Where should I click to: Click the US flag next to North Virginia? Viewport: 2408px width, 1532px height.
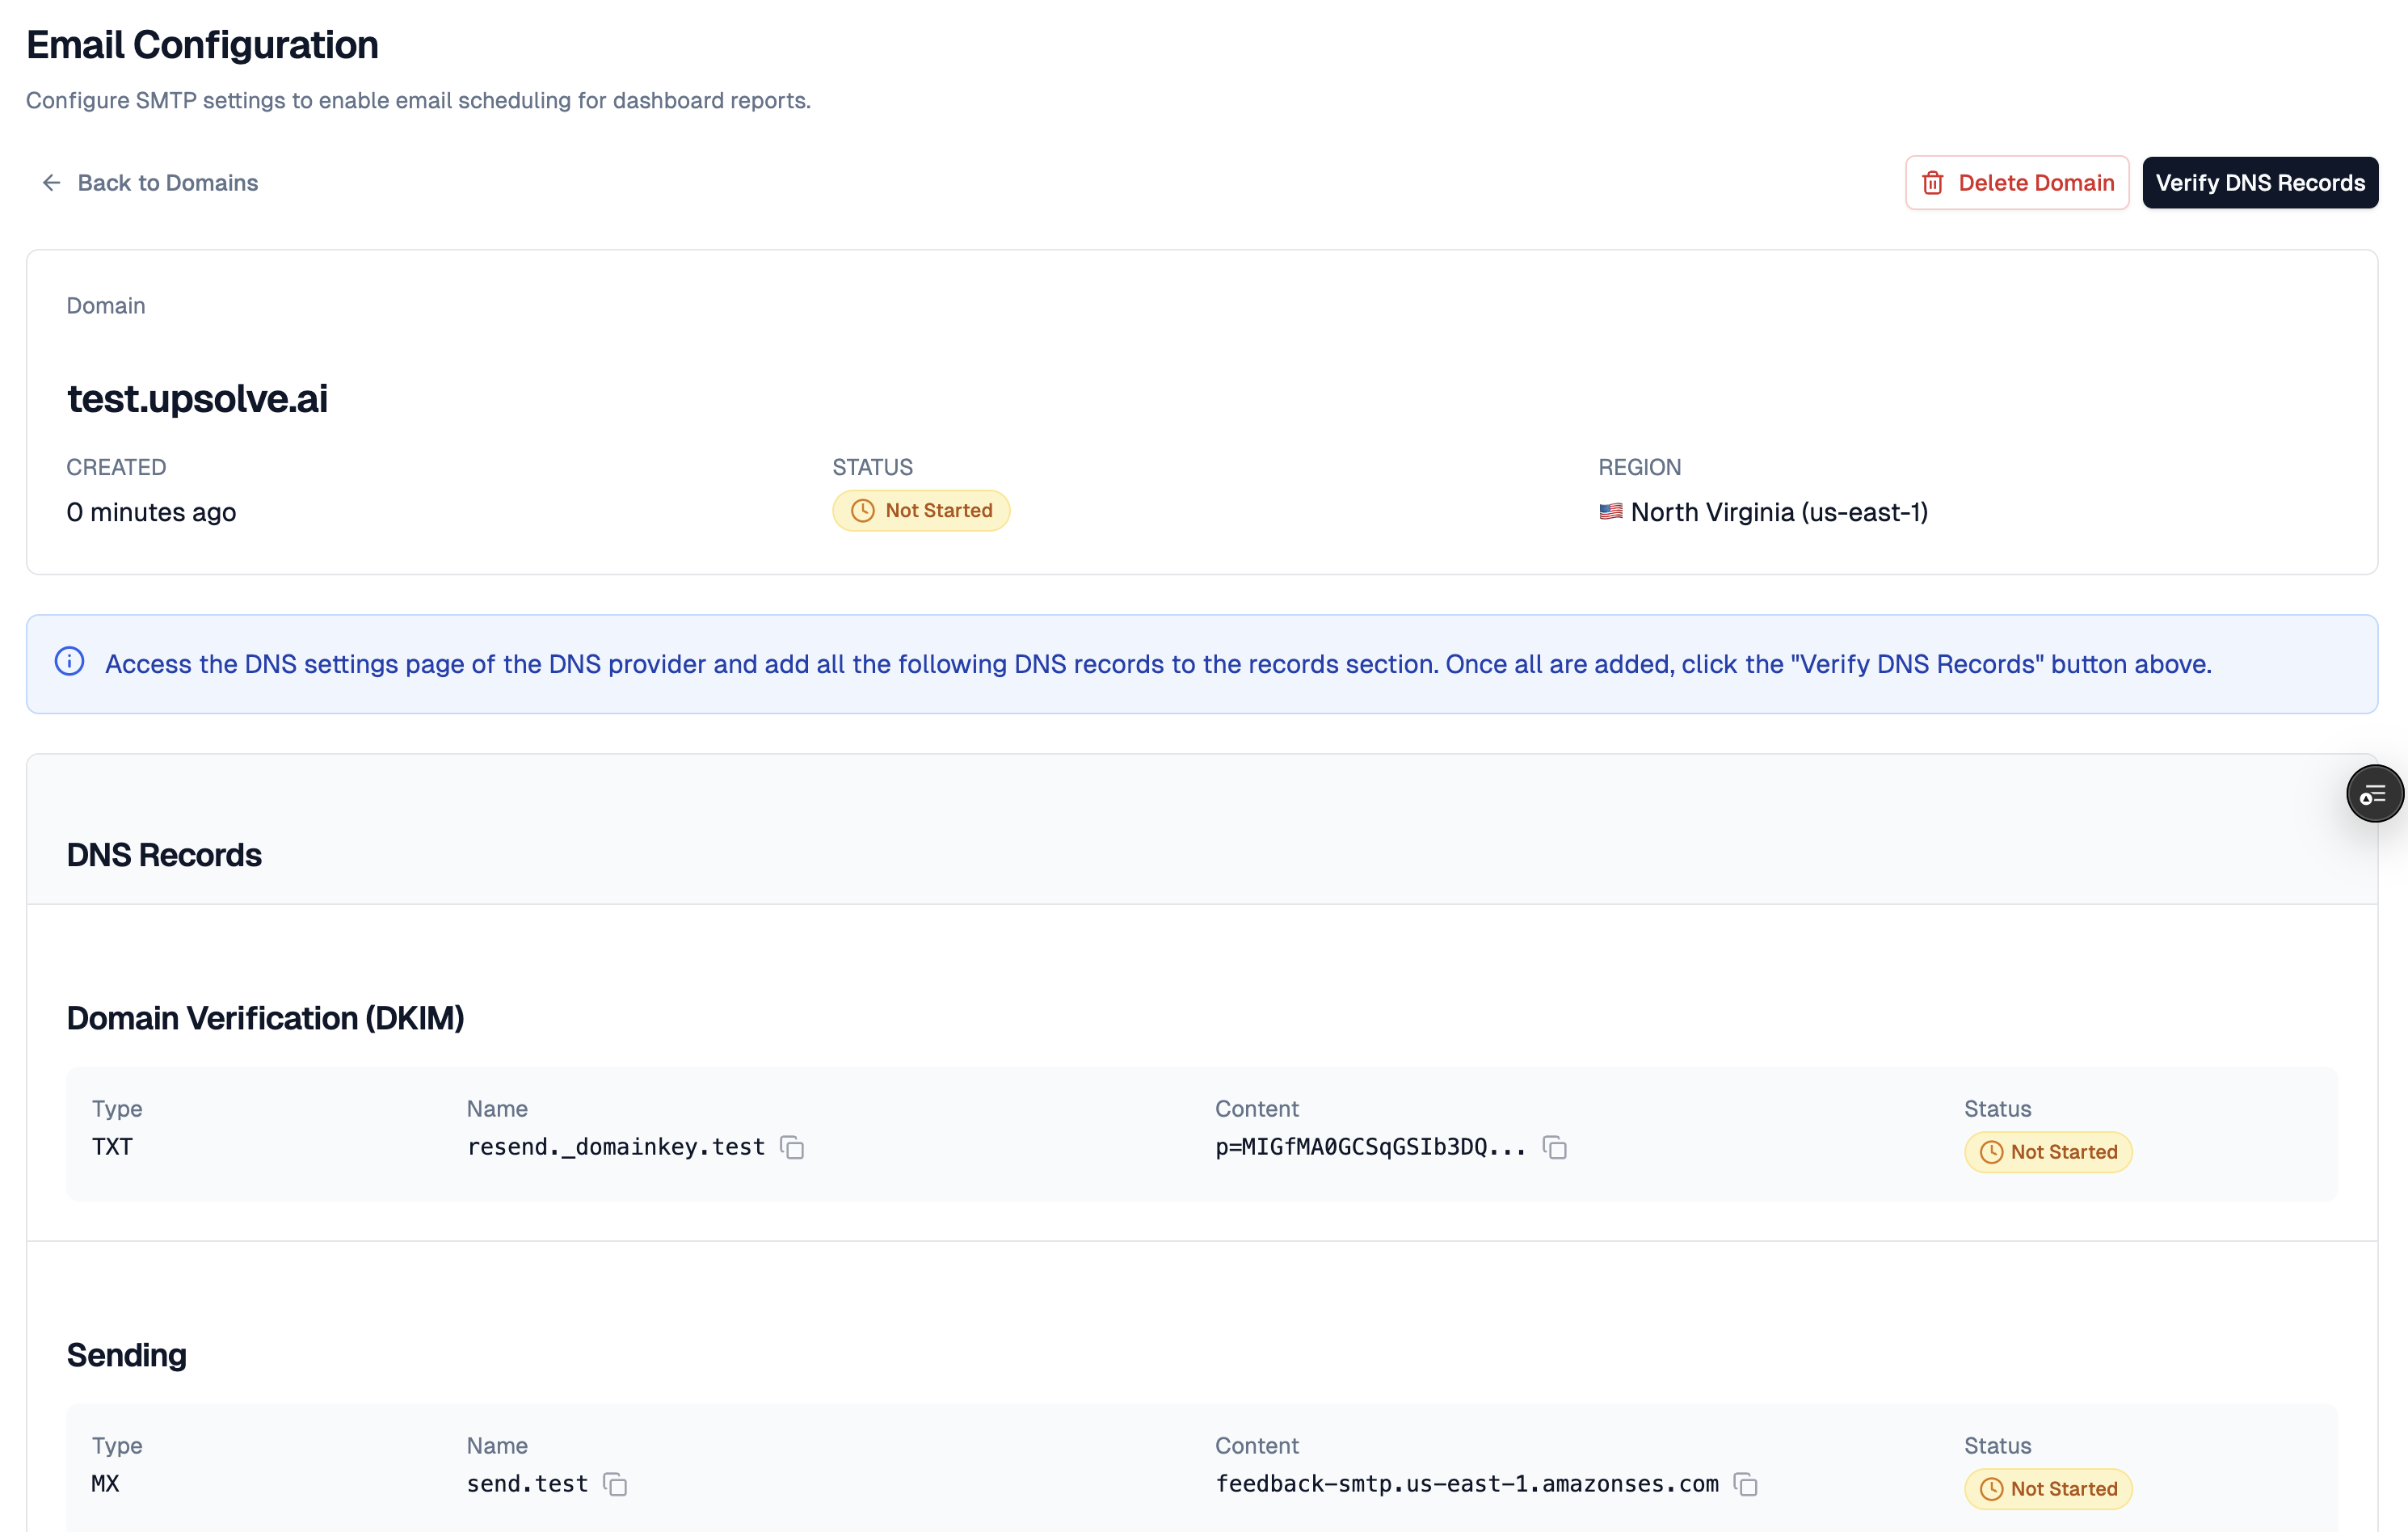(x=1611, y=511)
